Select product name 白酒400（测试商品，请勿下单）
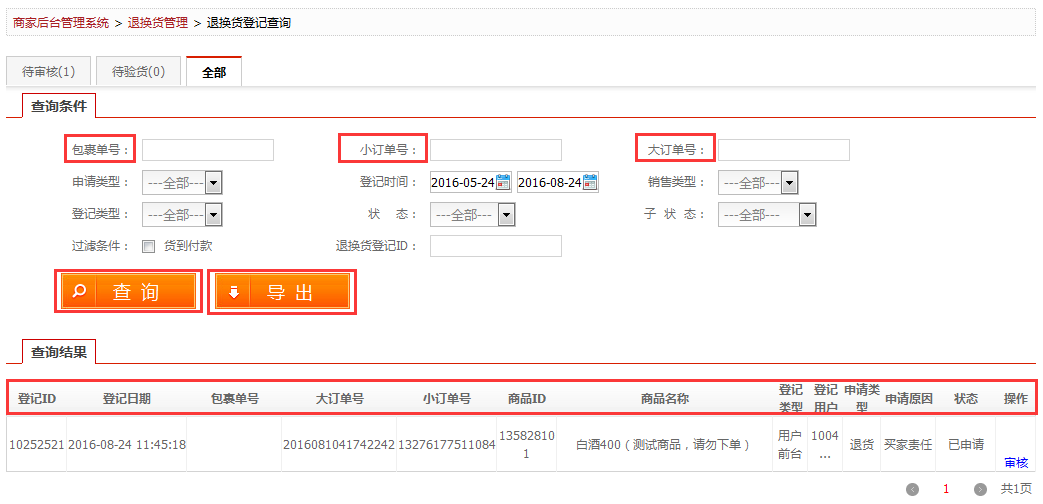The height and width of the screenshot is (504, 1043). click(x=665, y=444)
